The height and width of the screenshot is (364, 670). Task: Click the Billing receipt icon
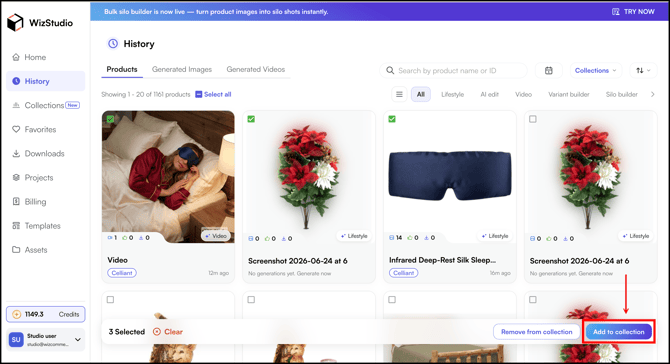pos(16,201)
